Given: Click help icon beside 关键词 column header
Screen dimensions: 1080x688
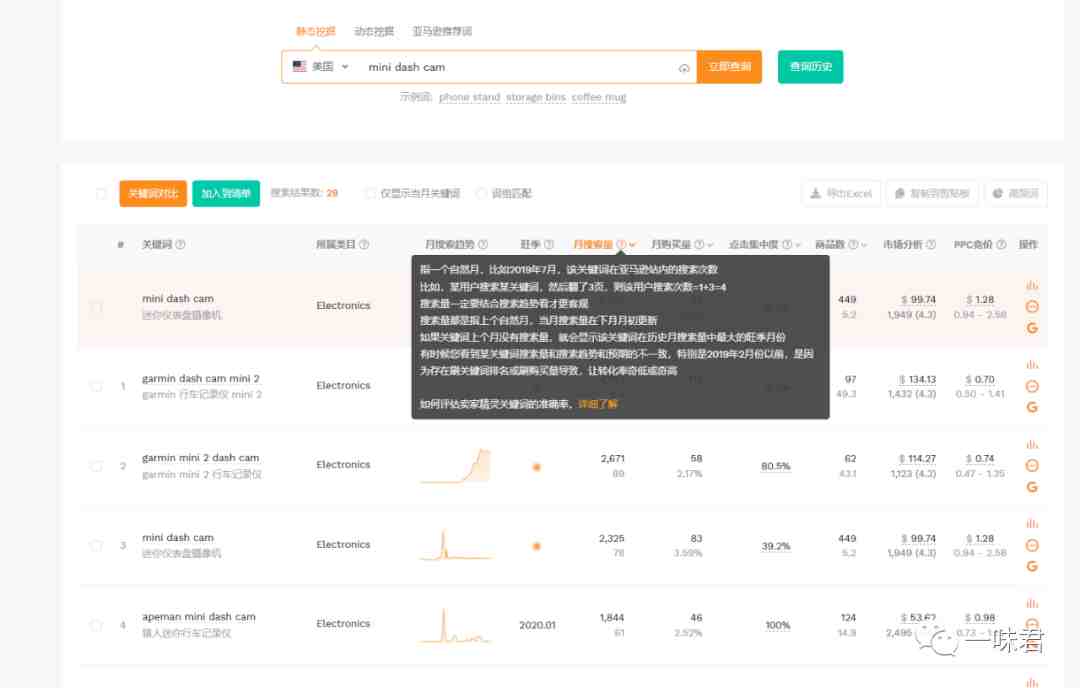Looking at the screenshot, I should coord(180,244).
